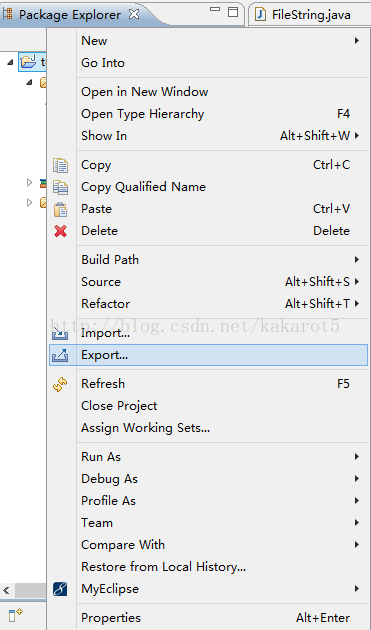Viewport: 371px width, 630px height.
Task: Click the Copy icon in context menu
Action: [60, 165]
